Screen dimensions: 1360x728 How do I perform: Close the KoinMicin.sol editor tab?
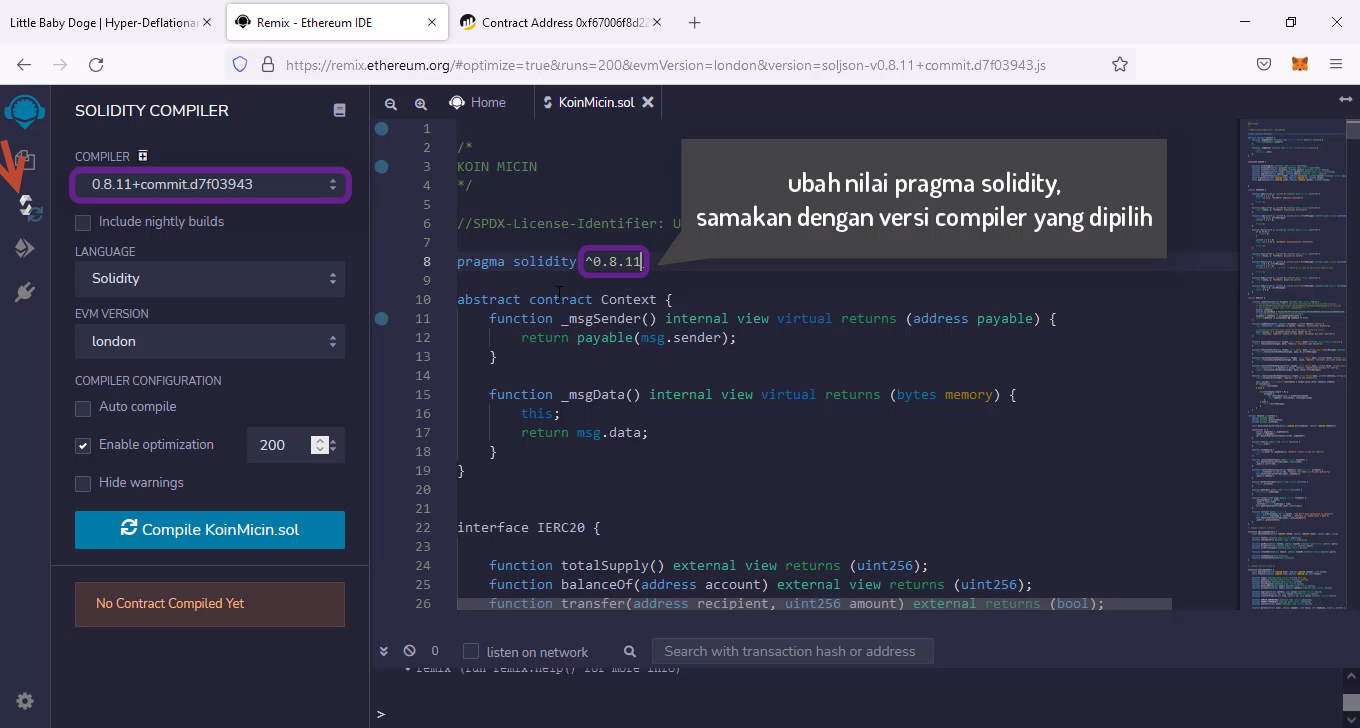click(648, 102)
